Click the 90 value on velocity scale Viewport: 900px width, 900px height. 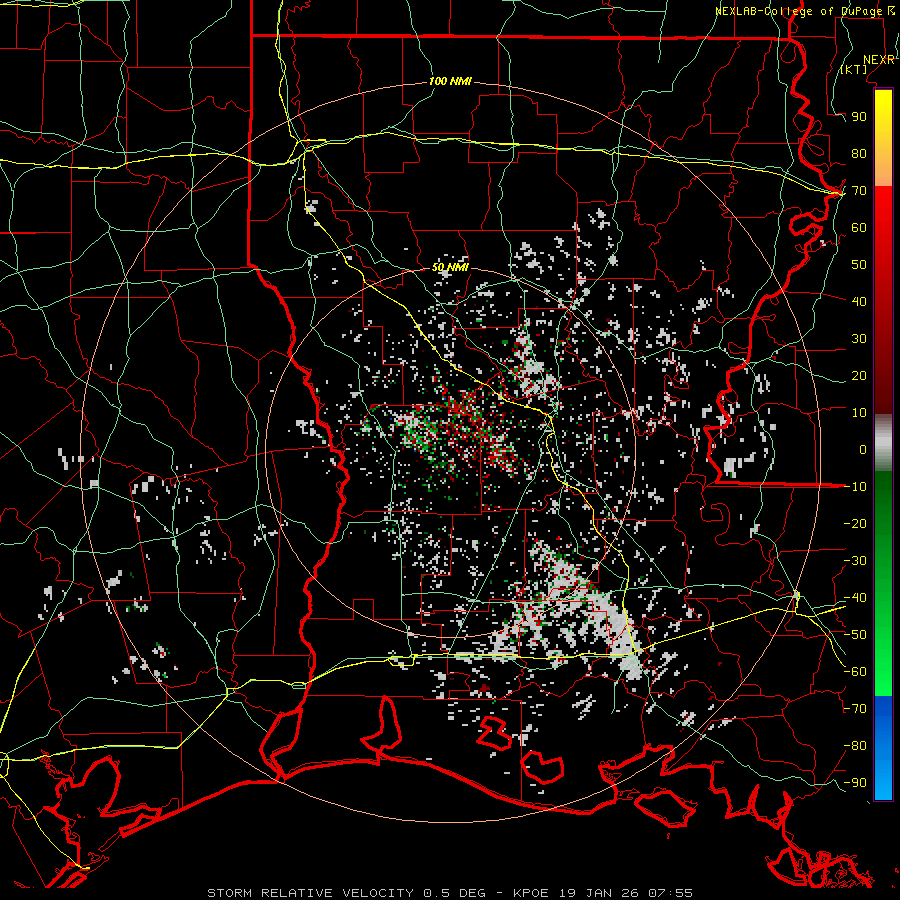(859, 117)
